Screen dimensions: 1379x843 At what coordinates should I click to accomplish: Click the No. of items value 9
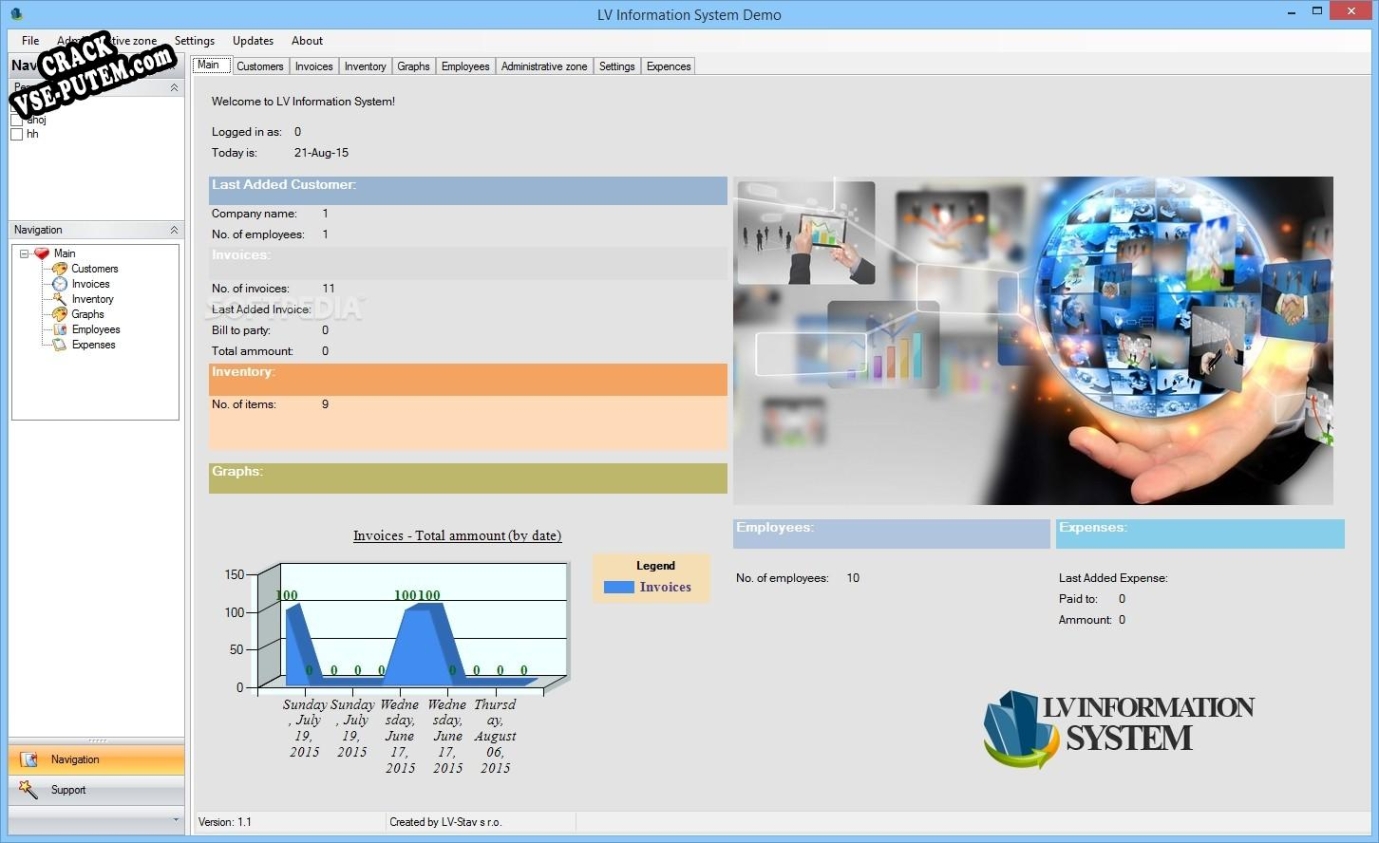325,405
